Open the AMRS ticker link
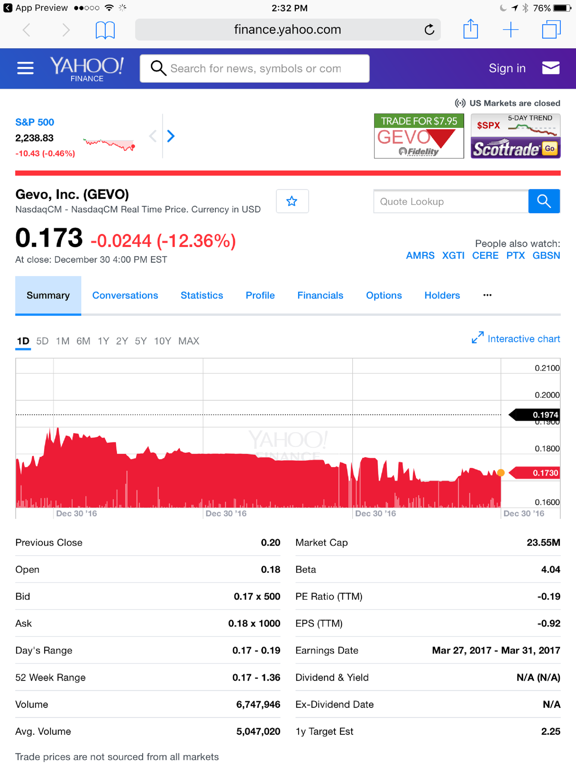This screenshot has height=768, width=576. [420, 256]
